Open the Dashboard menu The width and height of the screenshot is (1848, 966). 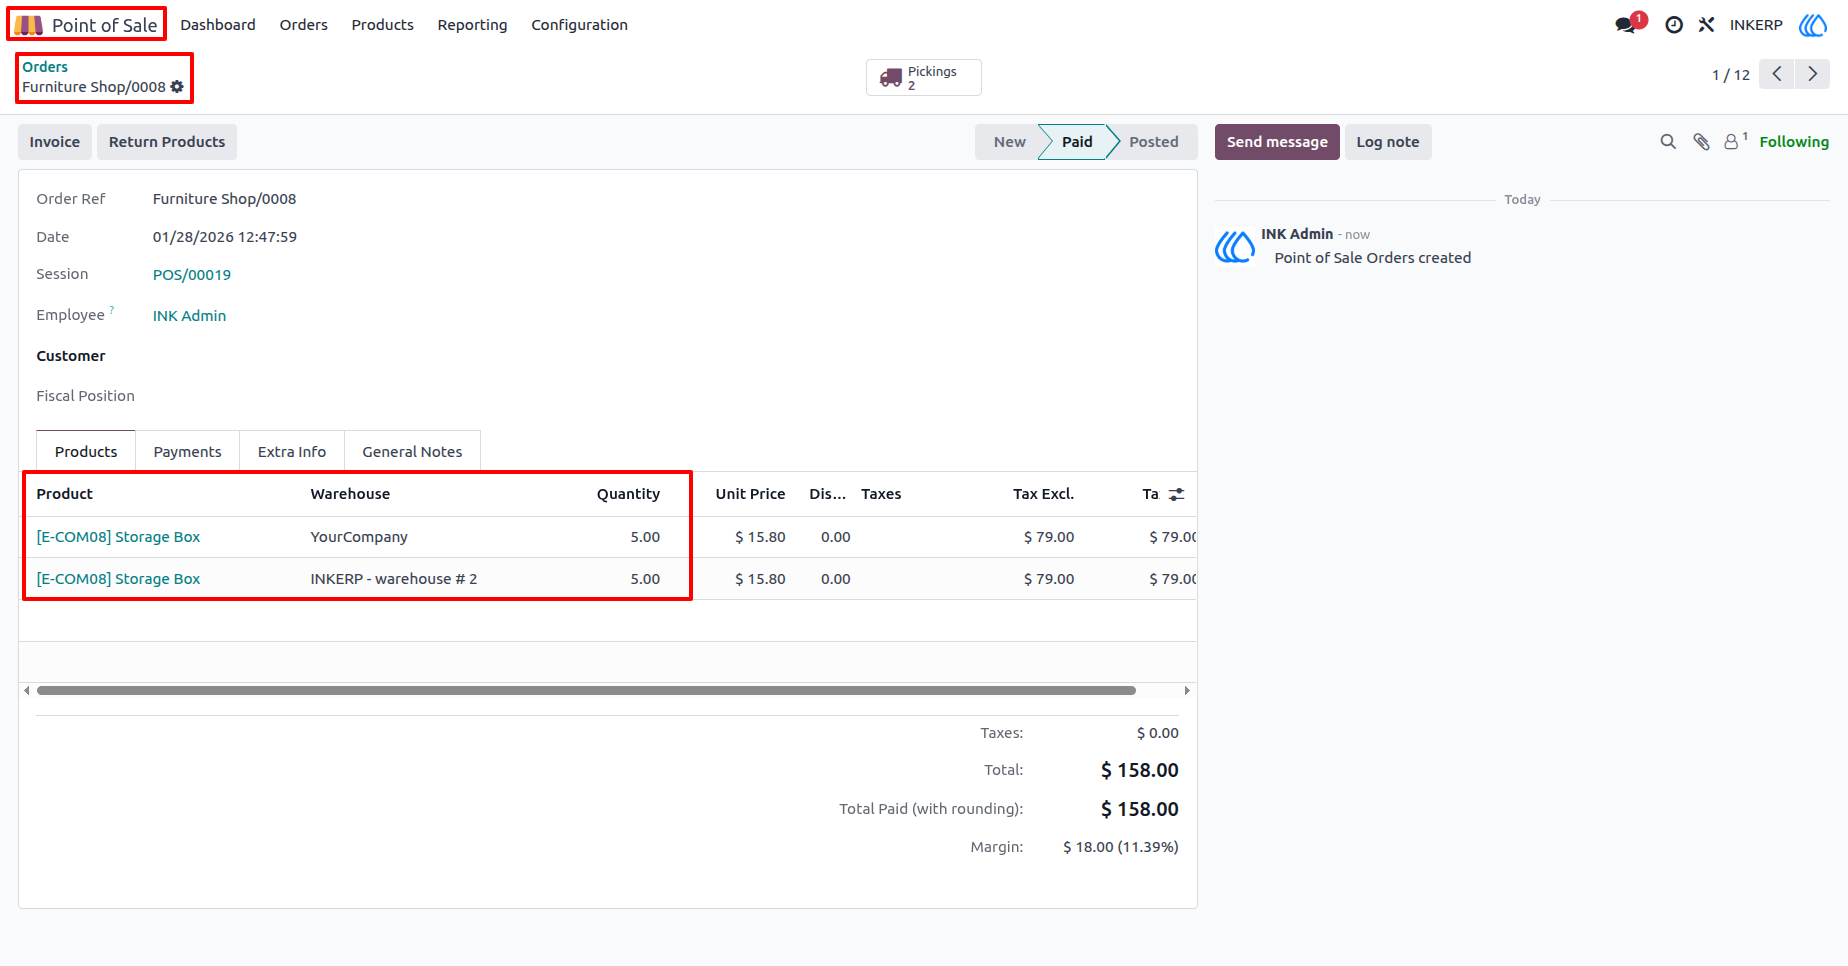[218, 25]
